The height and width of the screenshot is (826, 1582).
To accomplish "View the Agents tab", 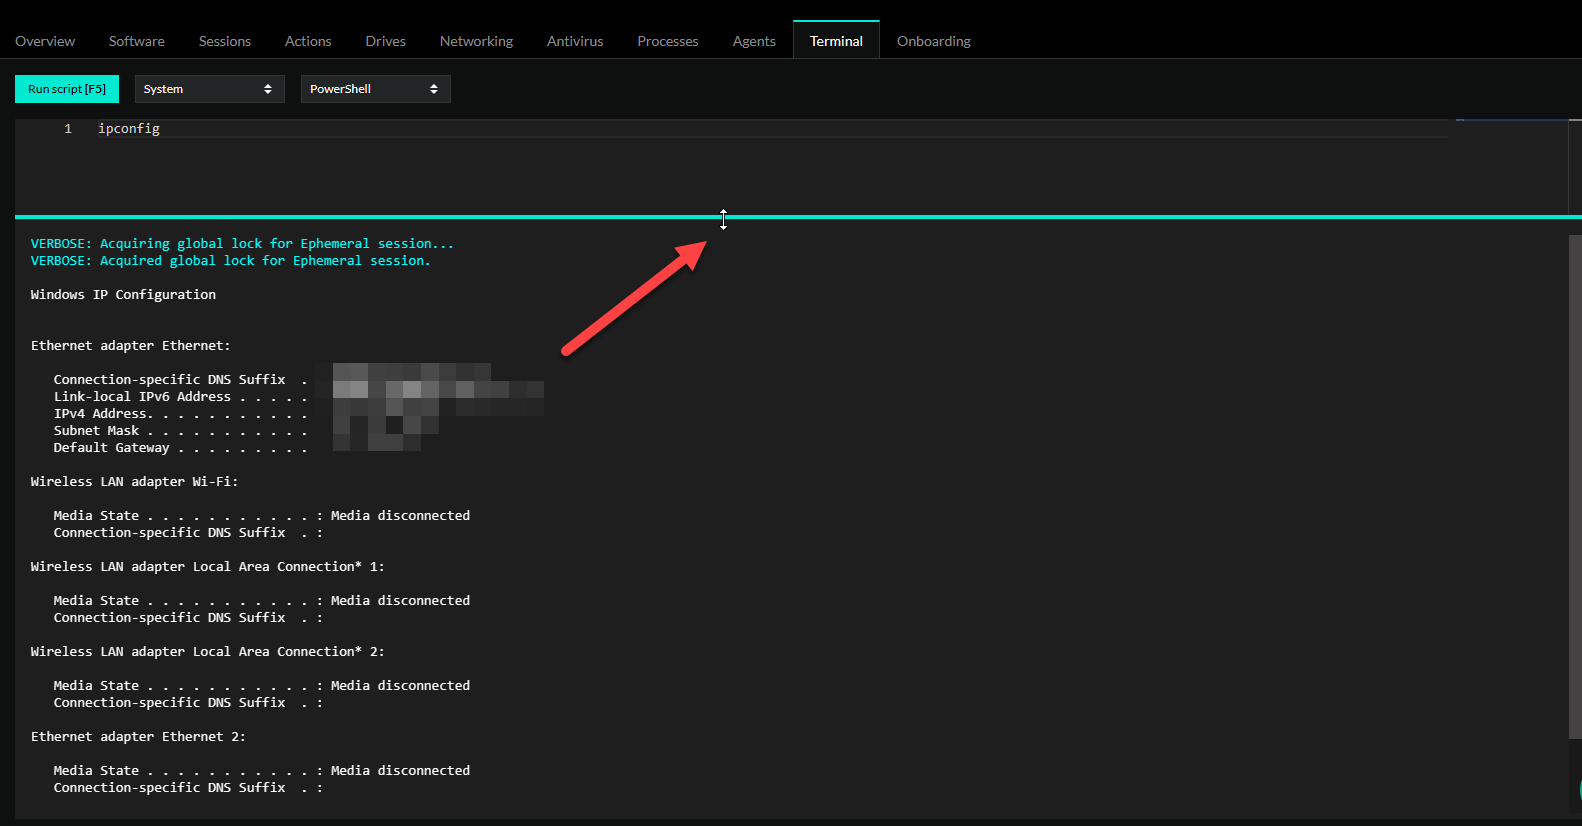I will click(754, 41).
